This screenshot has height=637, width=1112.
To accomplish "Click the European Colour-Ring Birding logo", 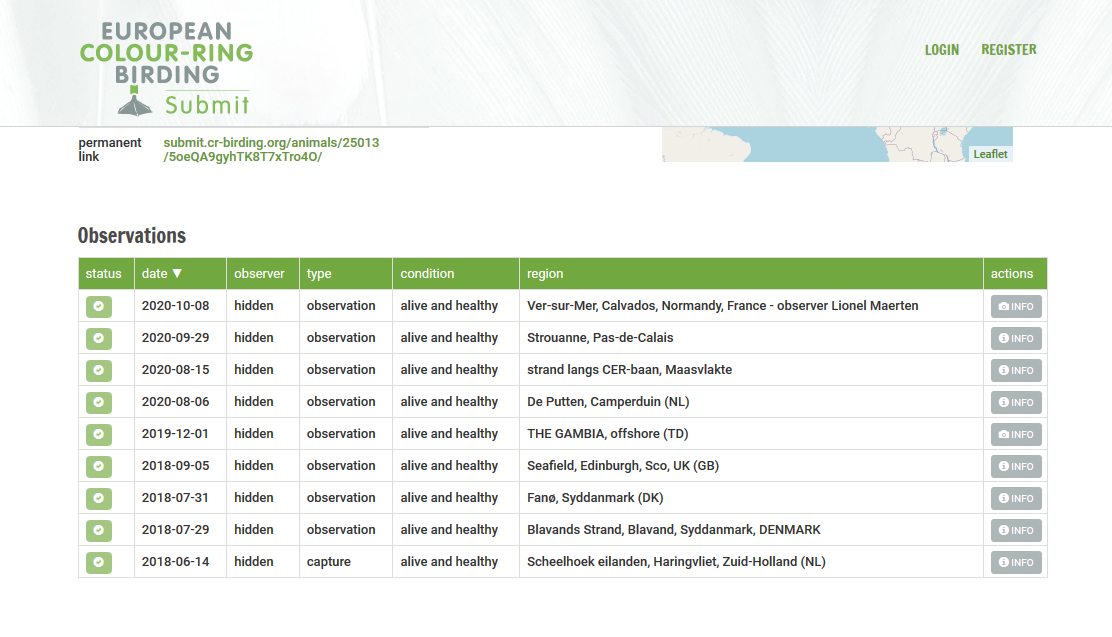I will (x=166, y=68).
